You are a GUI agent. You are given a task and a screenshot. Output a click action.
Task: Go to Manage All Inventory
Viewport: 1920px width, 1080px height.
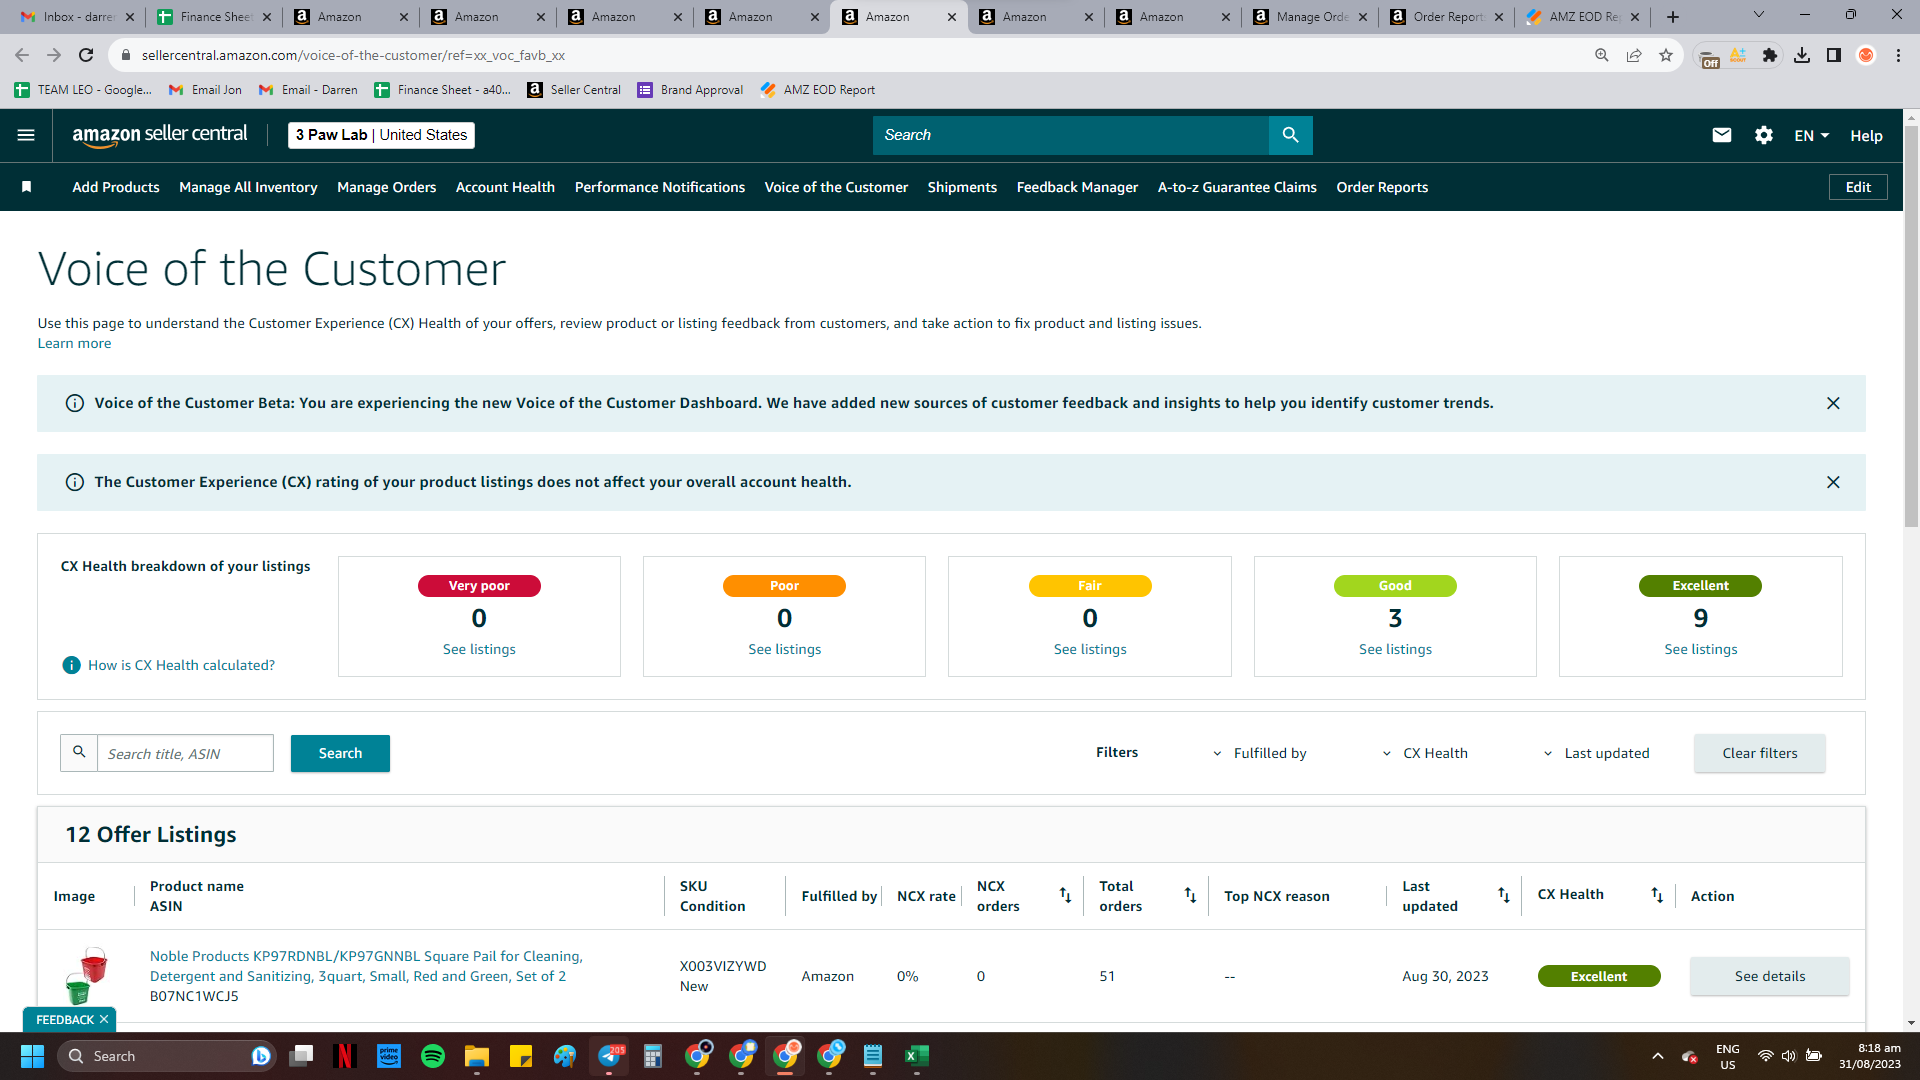point(248,187)
